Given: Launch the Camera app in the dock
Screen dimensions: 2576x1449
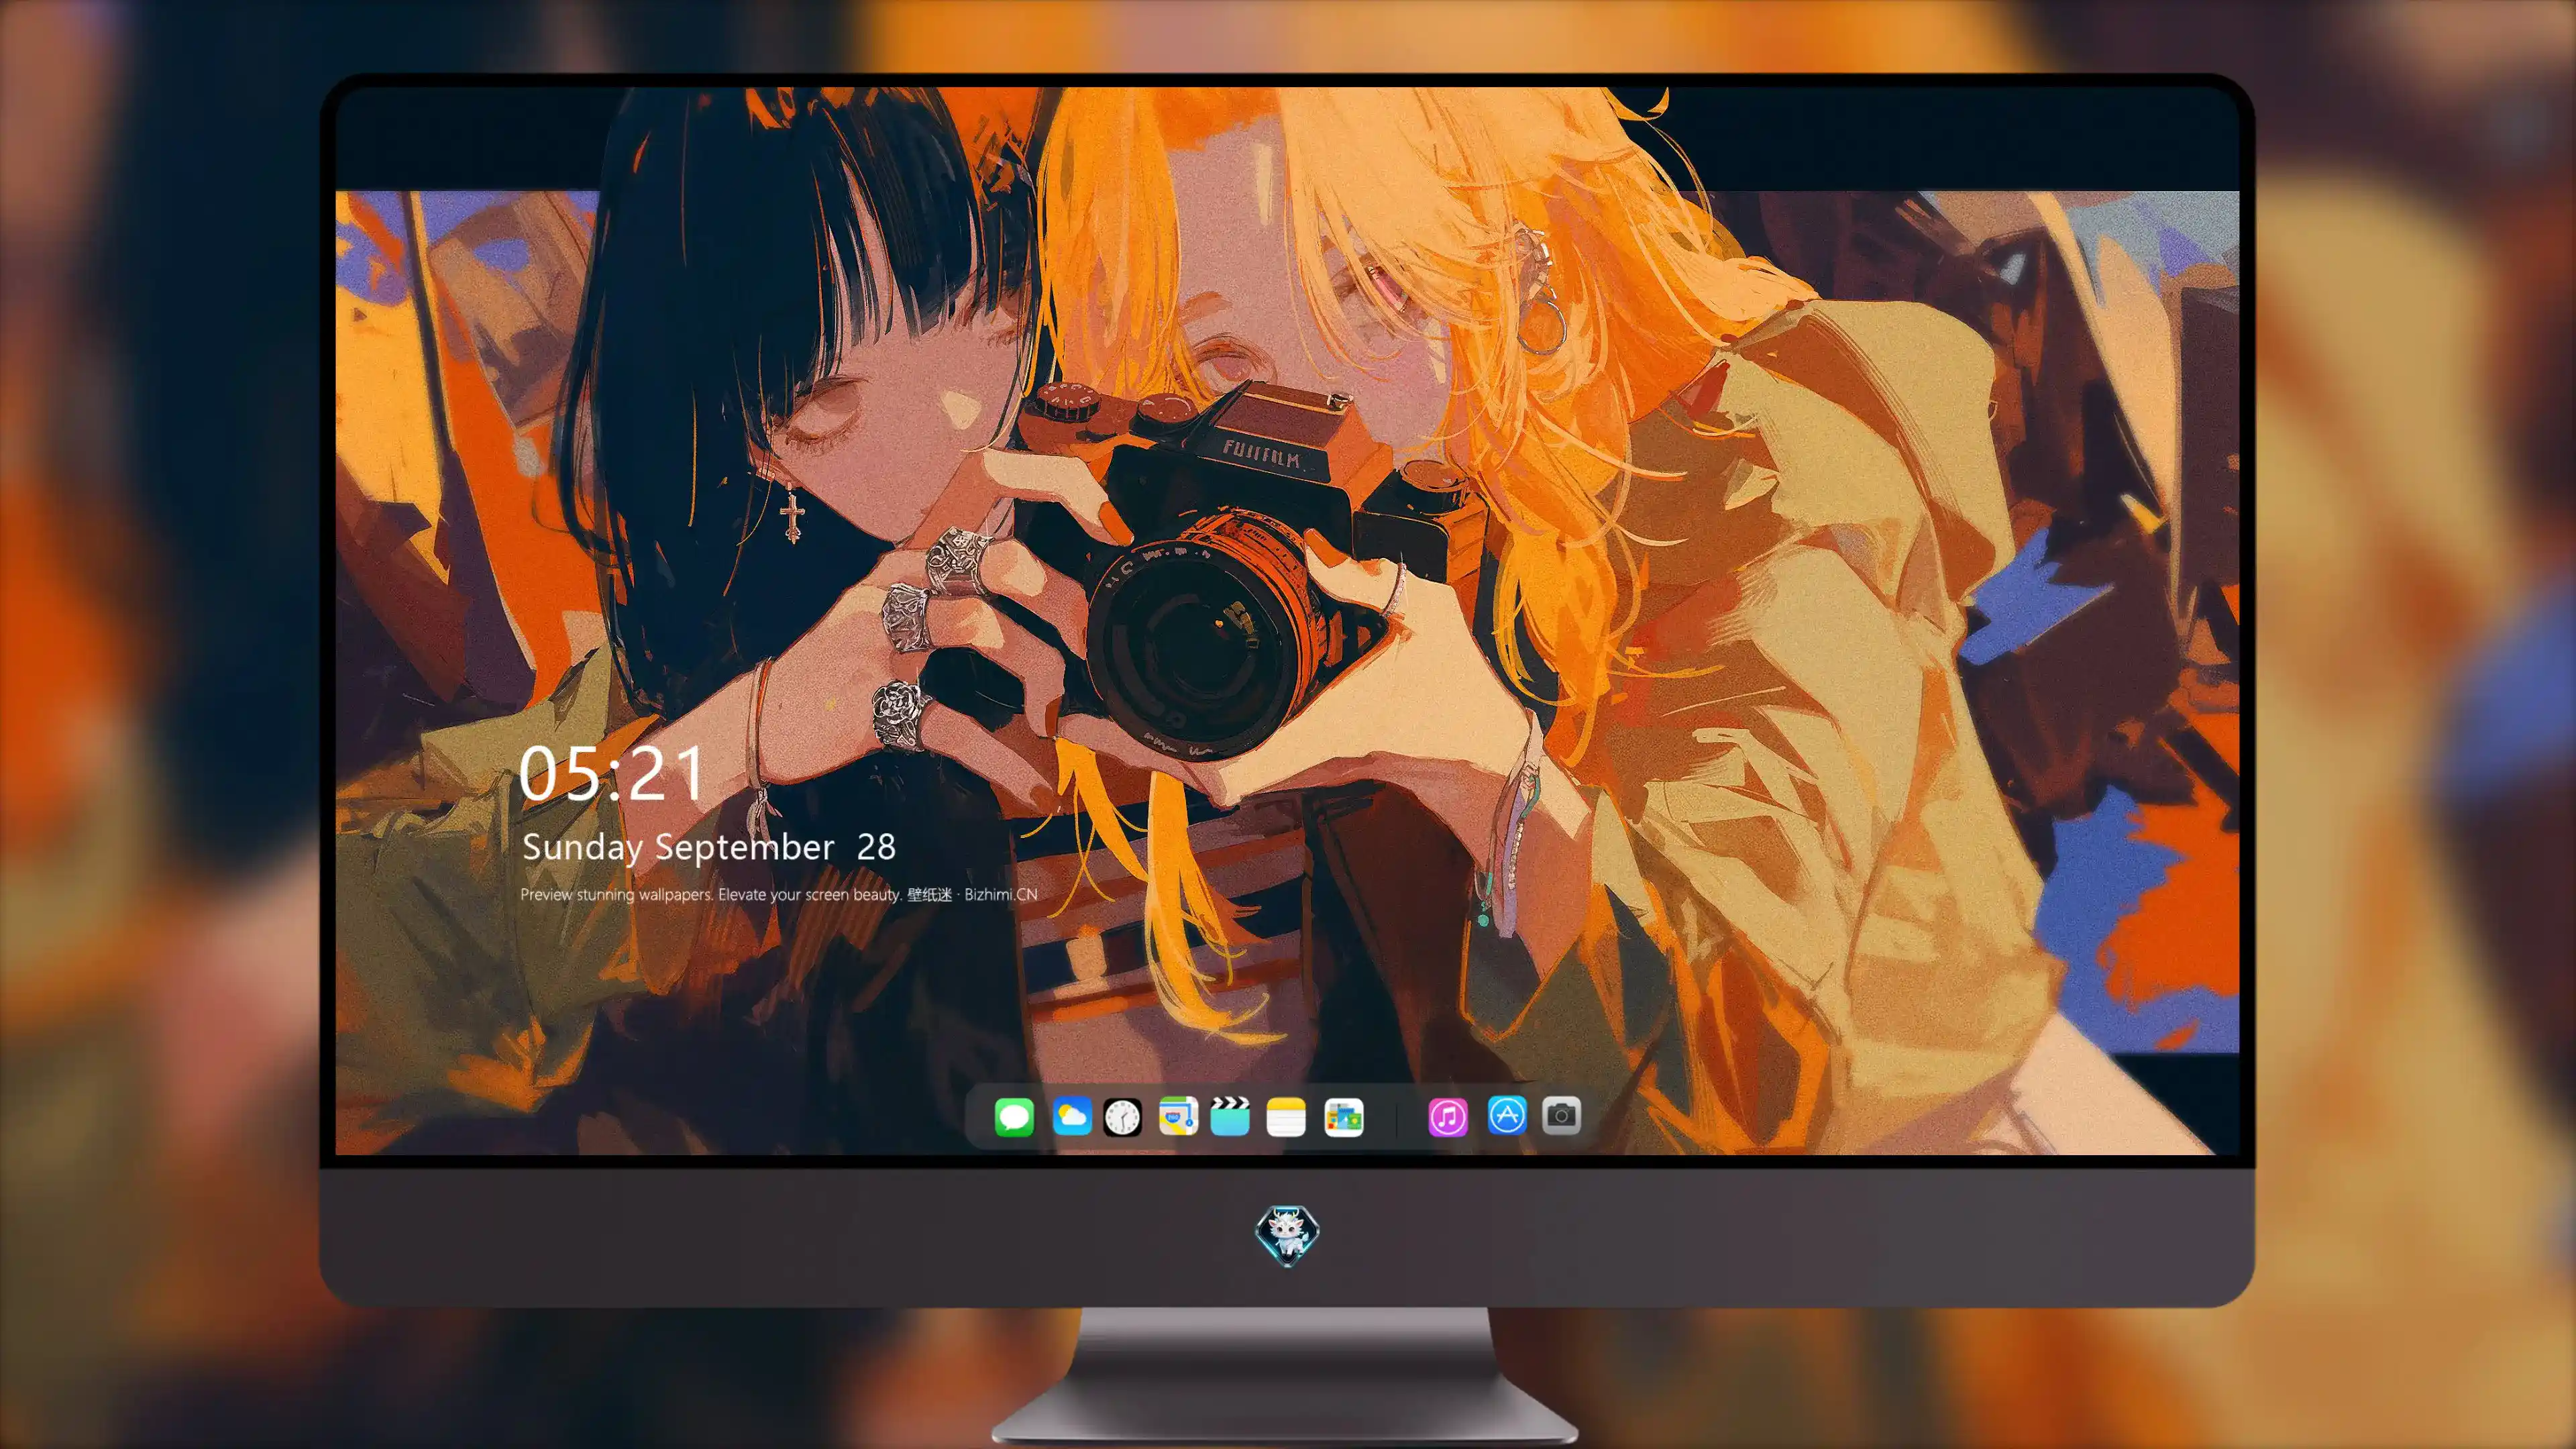Looking at the screenshot, I should click(x=1561, y=1115).
